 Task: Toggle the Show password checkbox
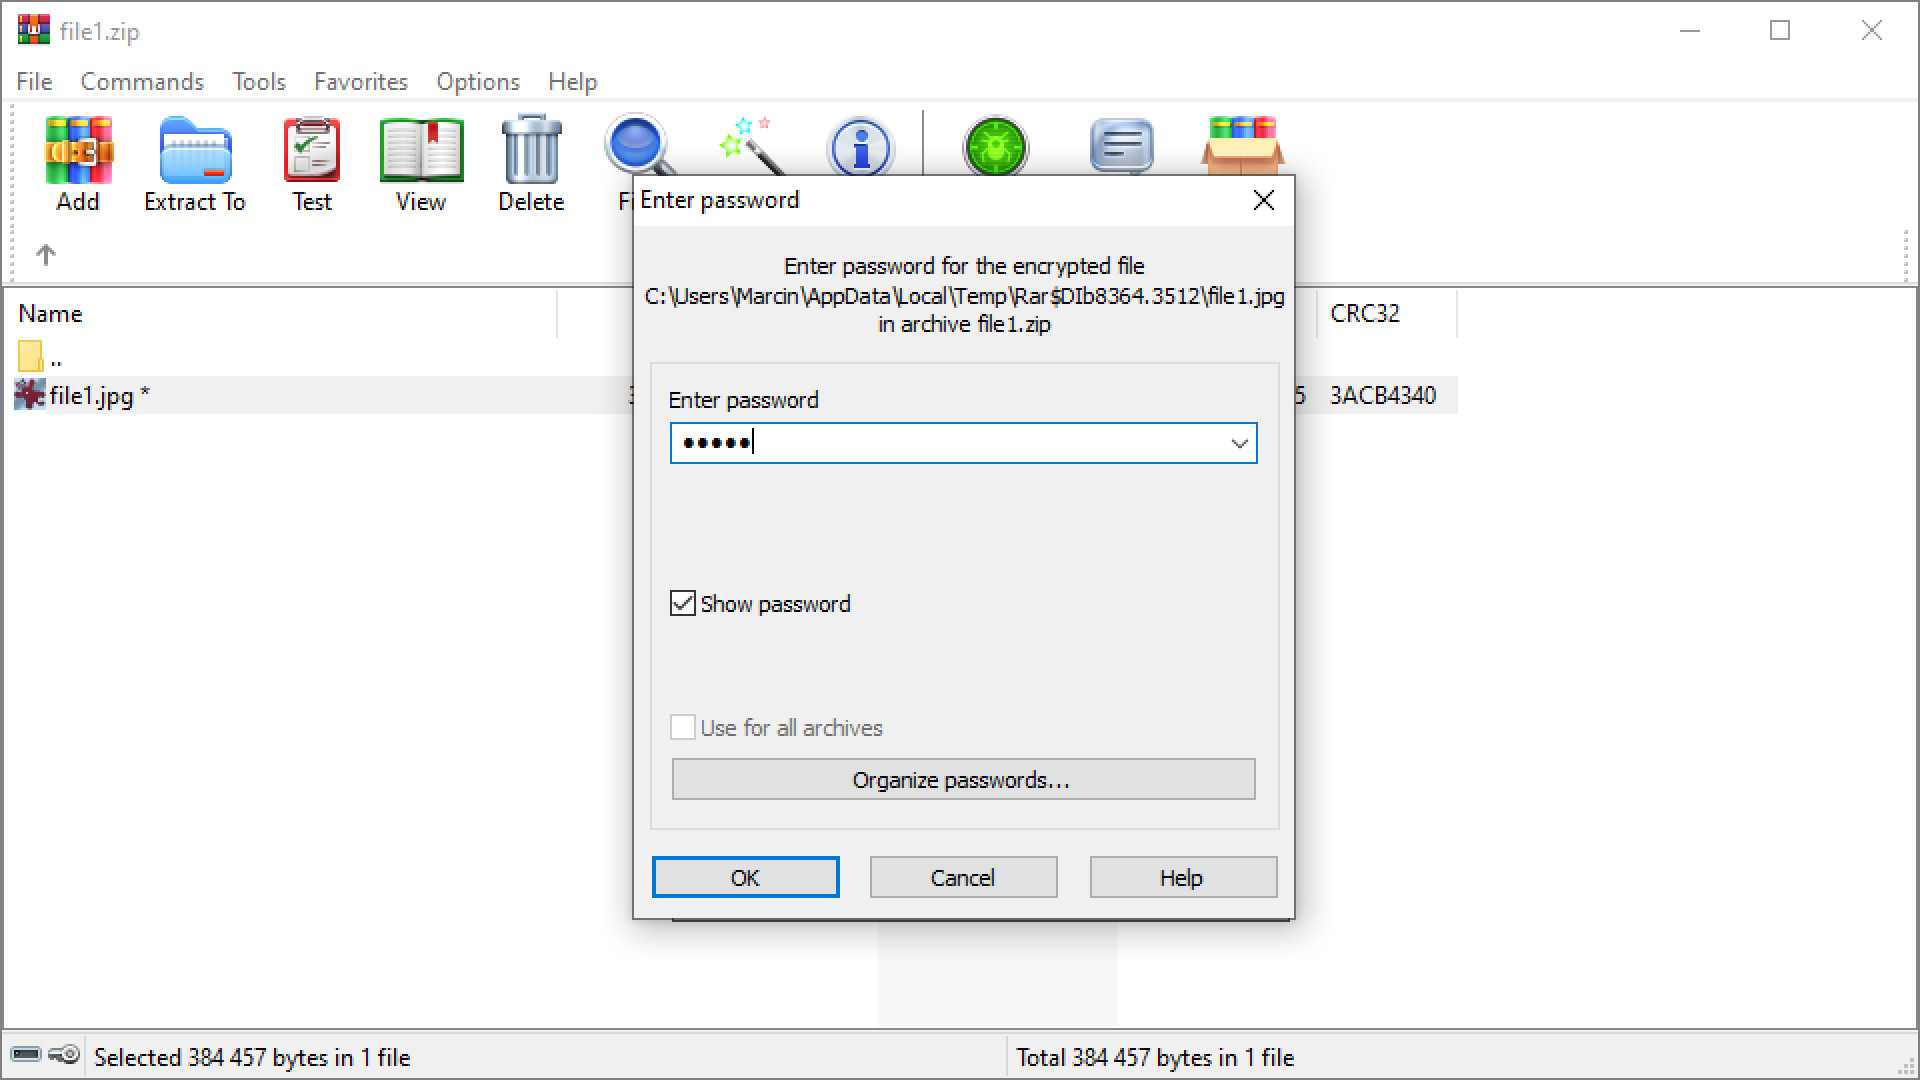(682, 605)
